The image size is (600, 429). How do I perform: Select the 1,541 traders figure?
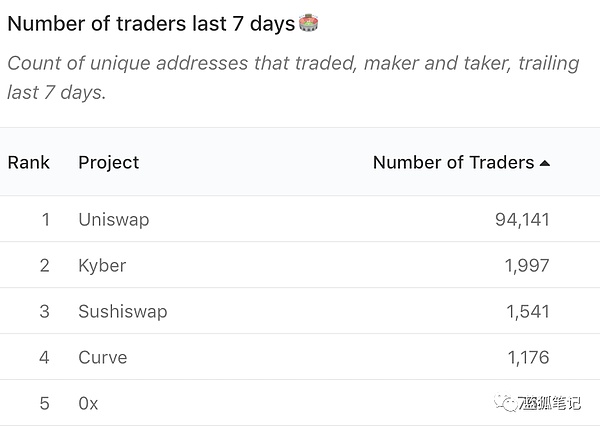click(527, 311)
